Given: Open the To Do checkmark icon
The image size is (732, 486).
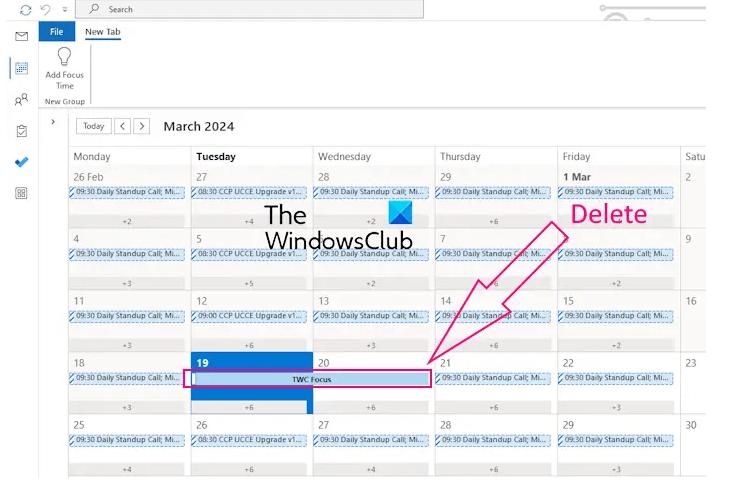Looking at the screenshot, I should 21,162.
